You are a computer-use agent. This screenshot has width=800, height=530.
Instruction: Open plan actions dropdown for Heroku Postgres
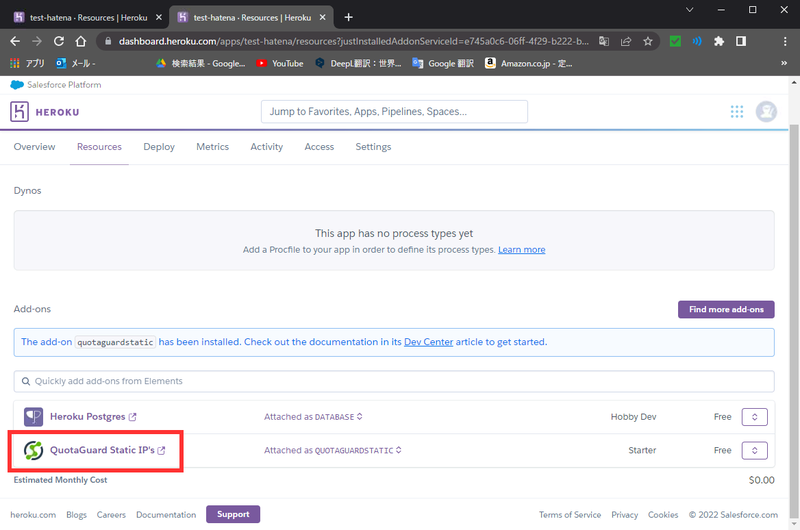coord(755,417)
